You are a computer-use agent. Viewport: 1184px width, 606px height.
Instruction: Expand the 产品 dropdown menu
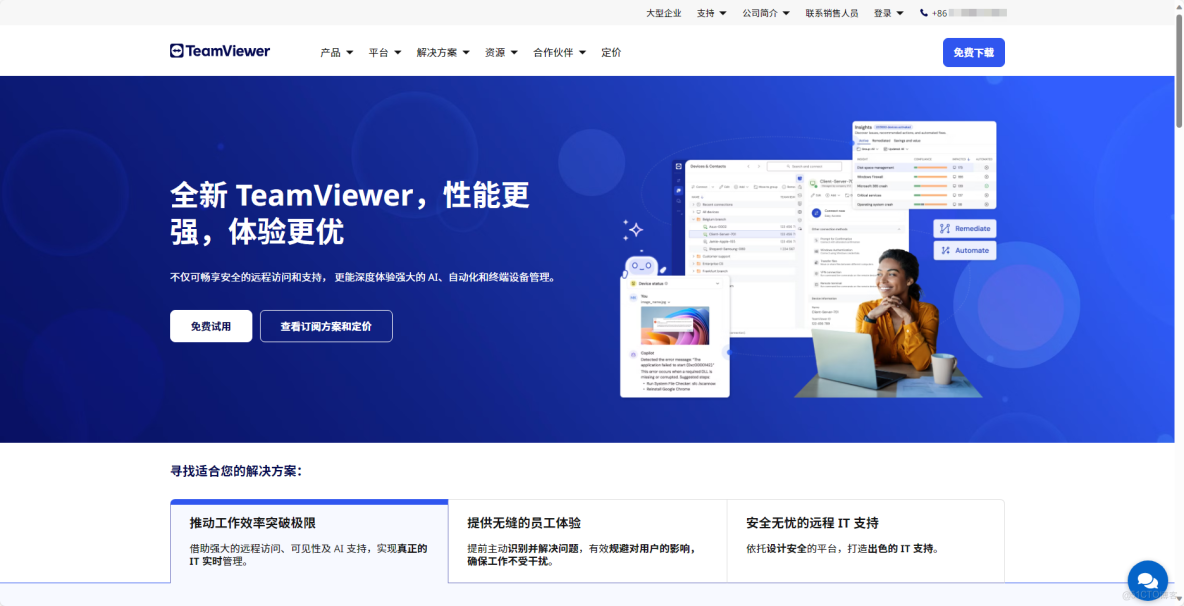click(333, 51)
